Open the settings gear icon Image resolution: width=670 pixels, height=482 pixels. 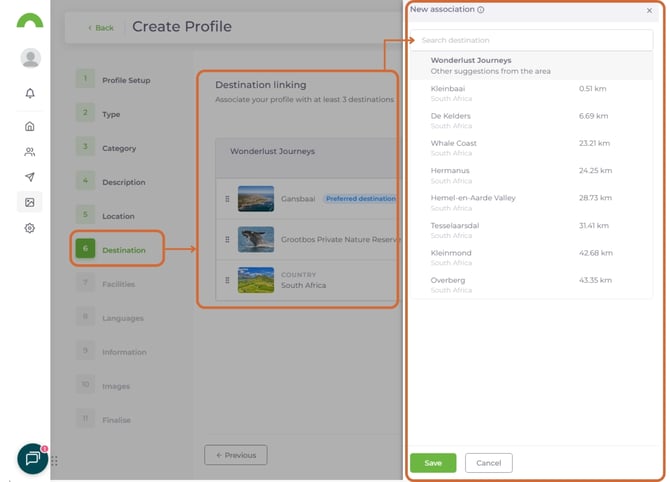point(30,228)
